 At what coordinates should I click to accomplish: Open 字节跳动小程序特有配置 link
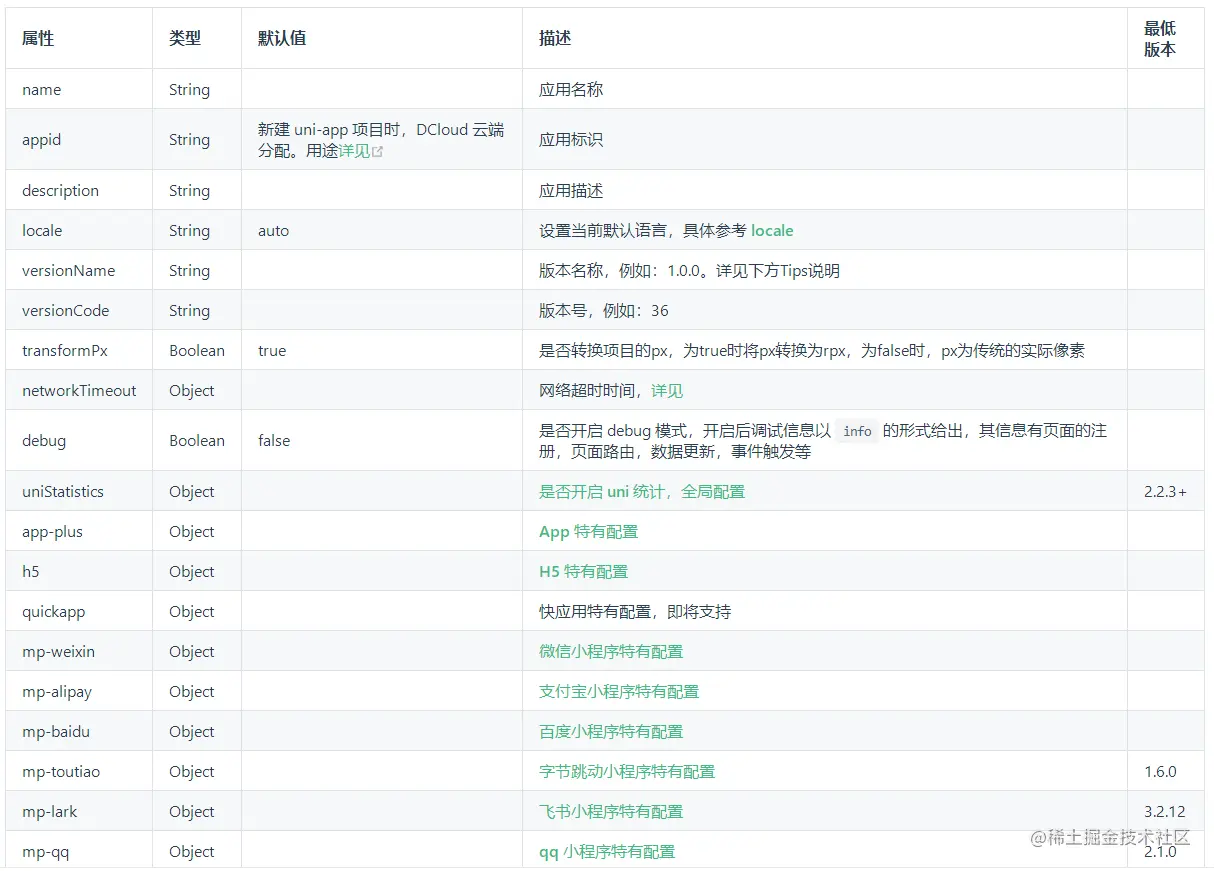[x=627, y=771]
